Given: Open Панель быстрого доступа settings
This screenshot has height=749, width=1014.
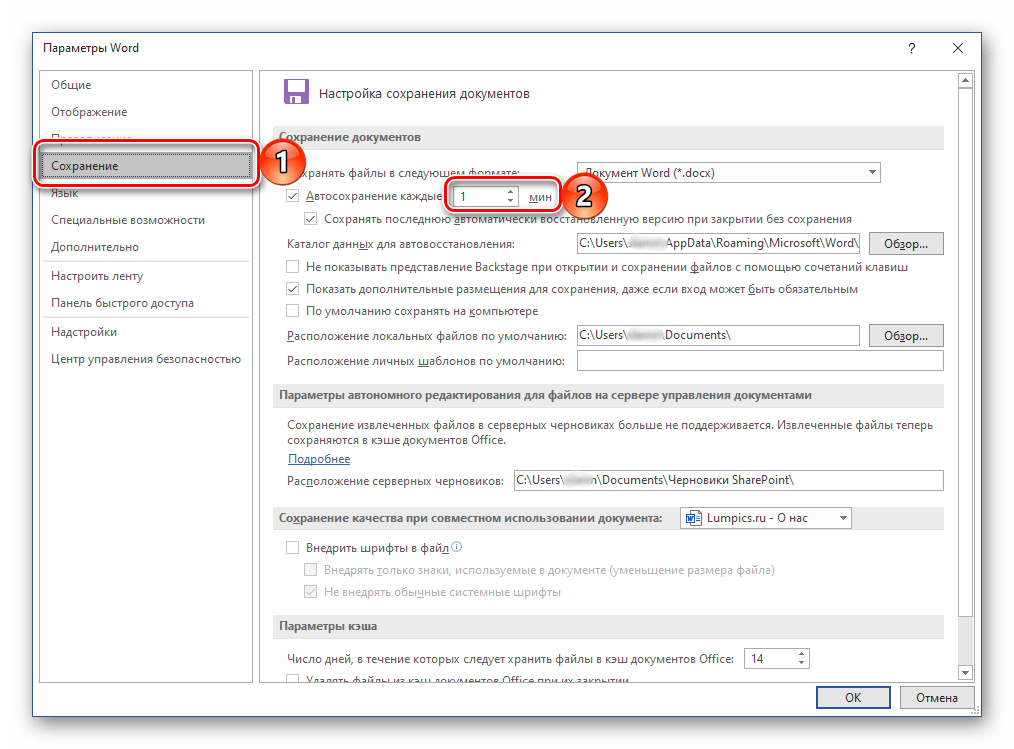Looking at the screenshot, I should pyautogui.click(x=122, y=303).
